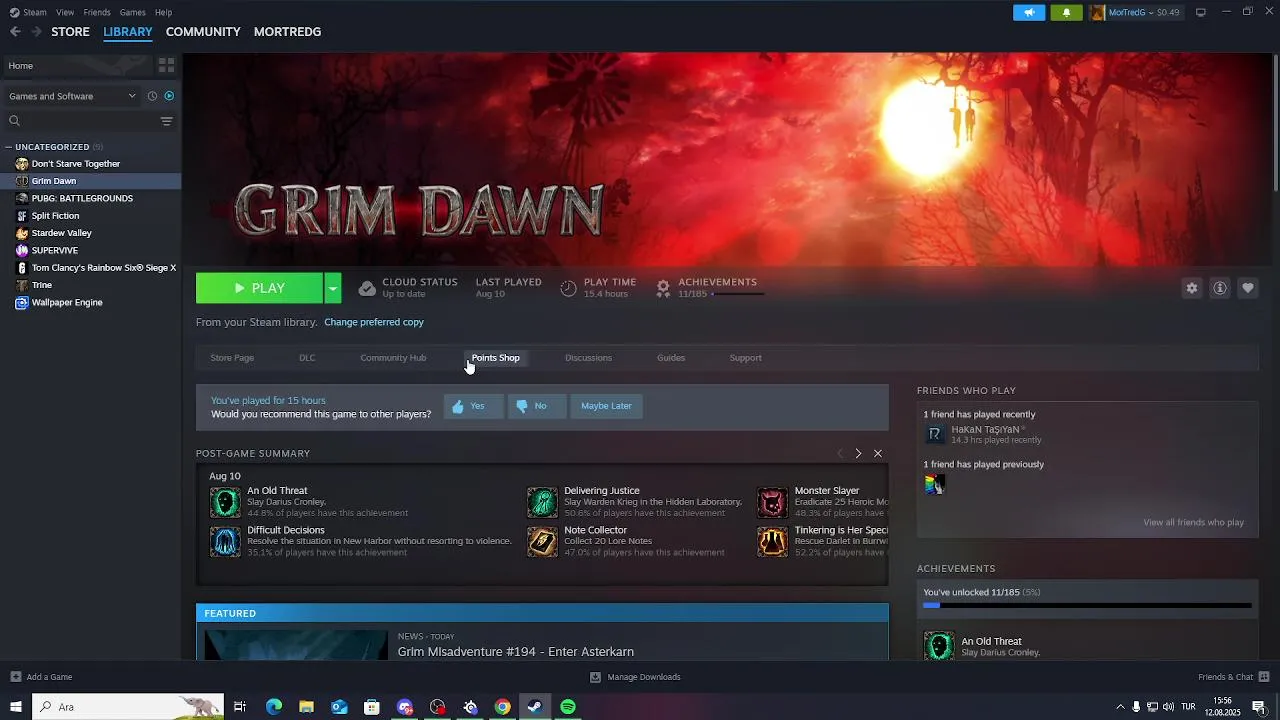
Task: Open Friends & Chat panel
Action: coord(1233,677)
